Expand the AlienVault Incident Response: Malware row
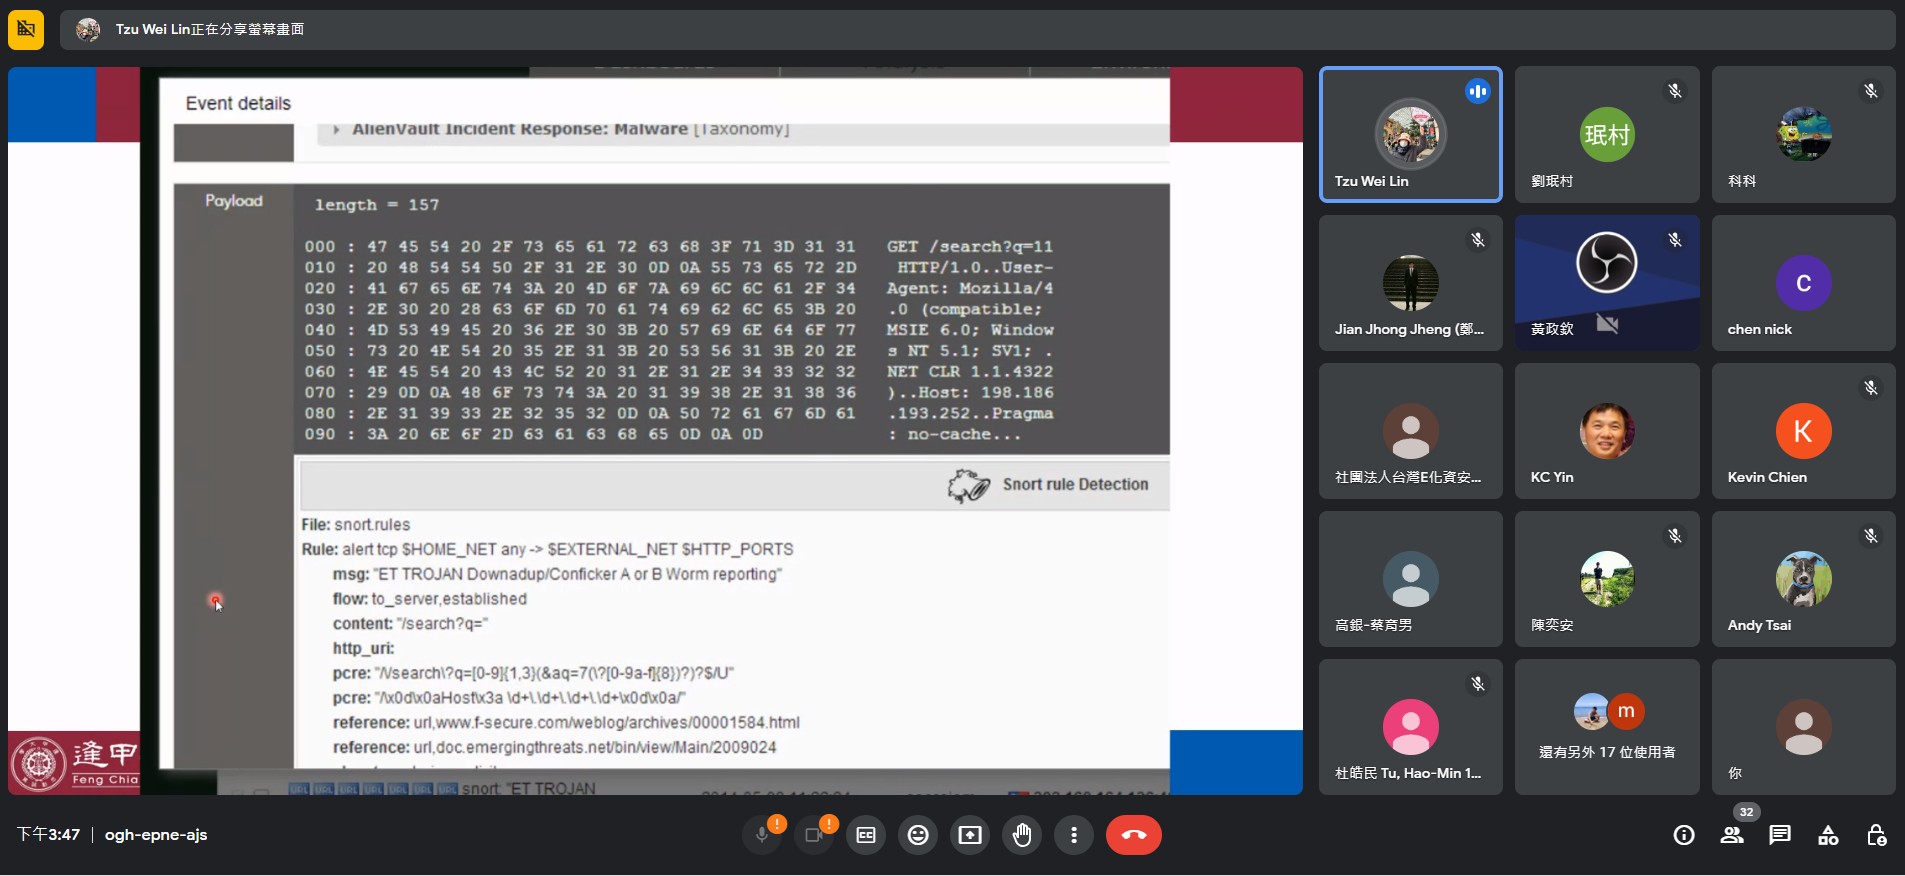 point(743,130)
